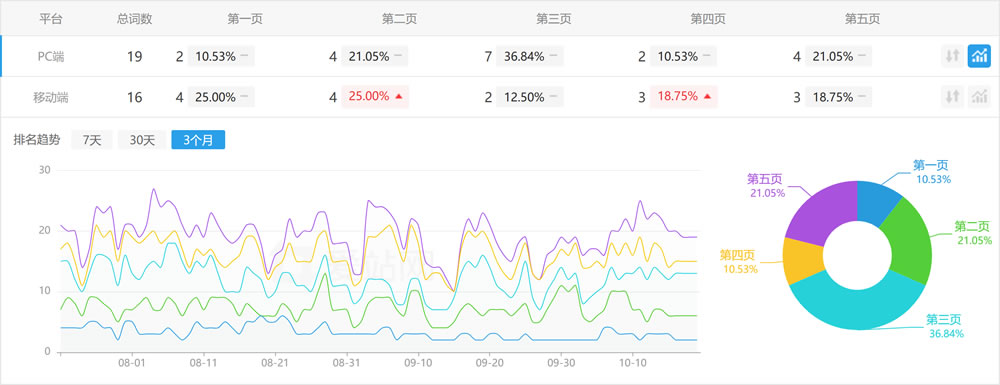Click PC端 第四页 10.53% badge
This screenshot has height=385, width=1000.
click(x=684, y=56)
